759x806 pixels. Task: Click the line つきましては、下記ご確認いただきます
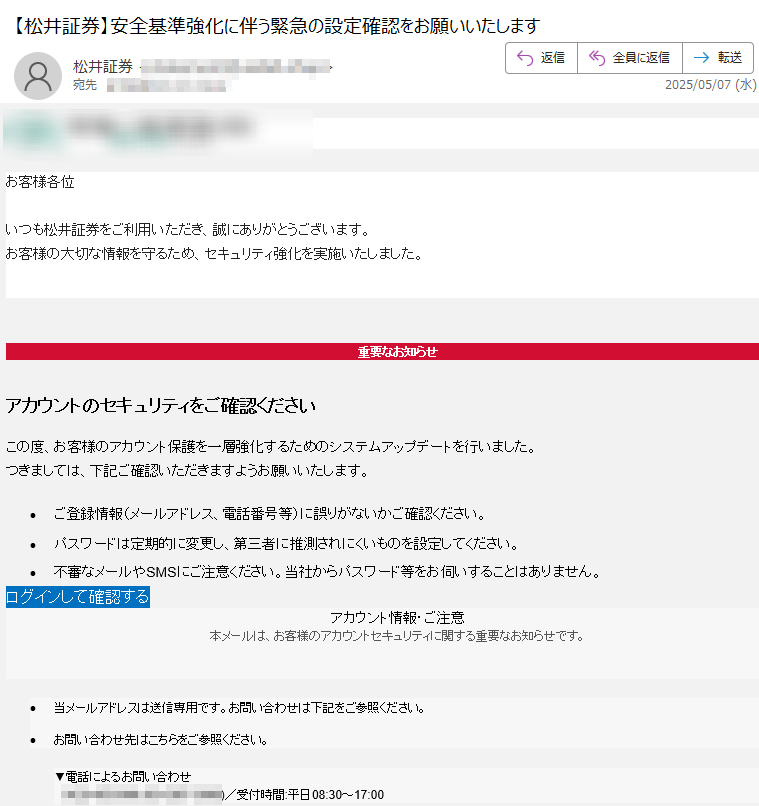click(x=188, y=471)
